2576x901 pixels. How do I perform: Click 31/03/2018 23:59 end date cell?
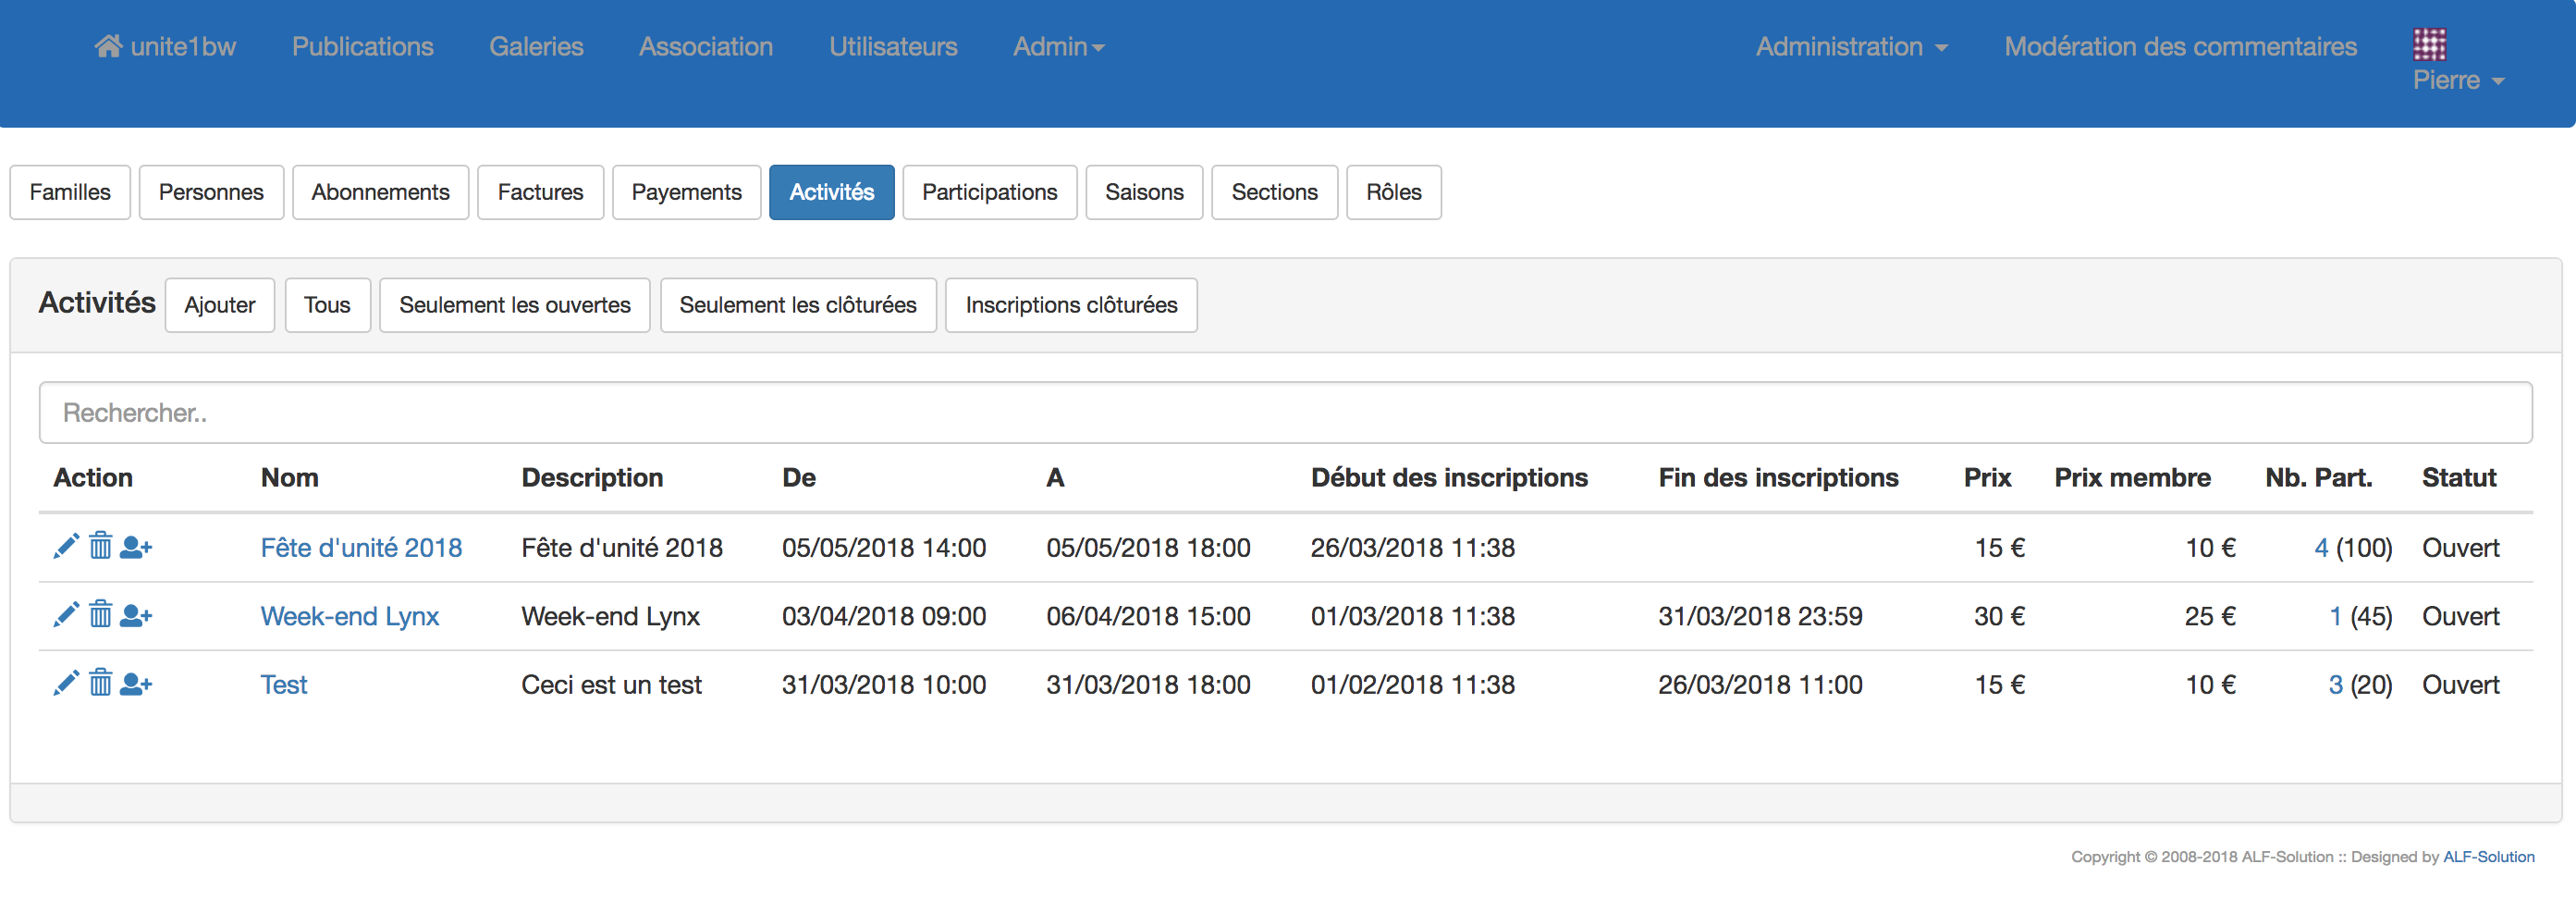click(x=1760, y=616)
